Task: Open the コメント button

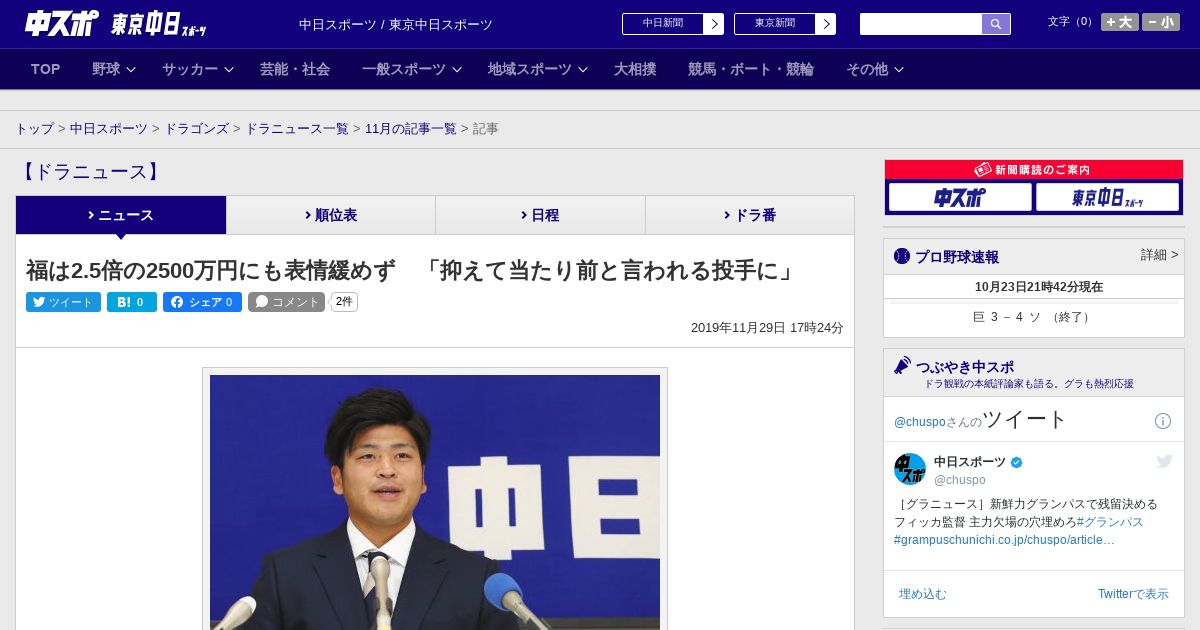Action: 287,302
